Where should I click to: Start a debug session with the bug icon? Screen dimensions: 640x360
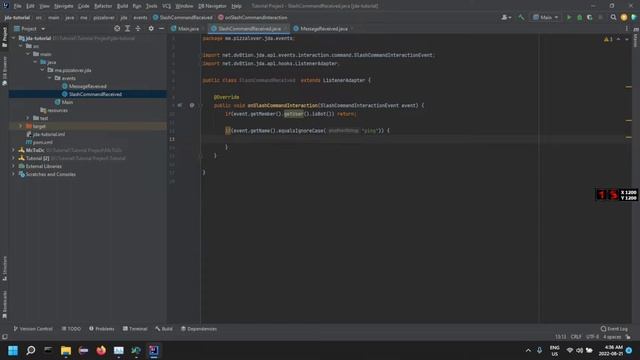tap(579, 18)
